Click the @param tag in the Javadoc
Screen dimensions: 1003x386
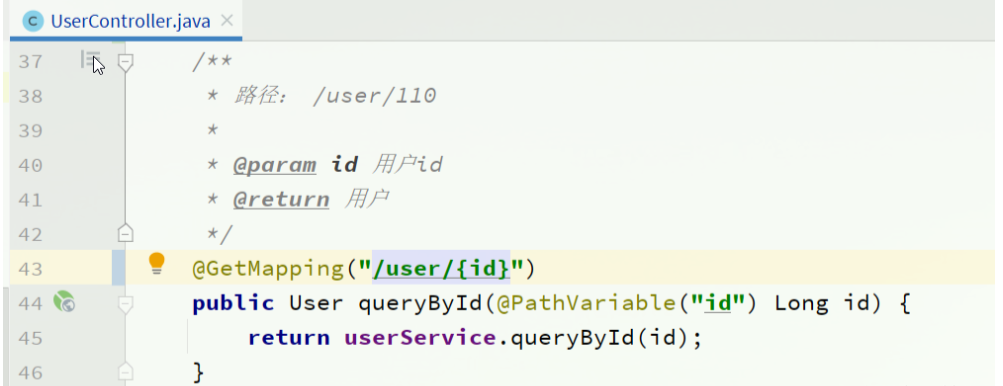pos(274,165)
